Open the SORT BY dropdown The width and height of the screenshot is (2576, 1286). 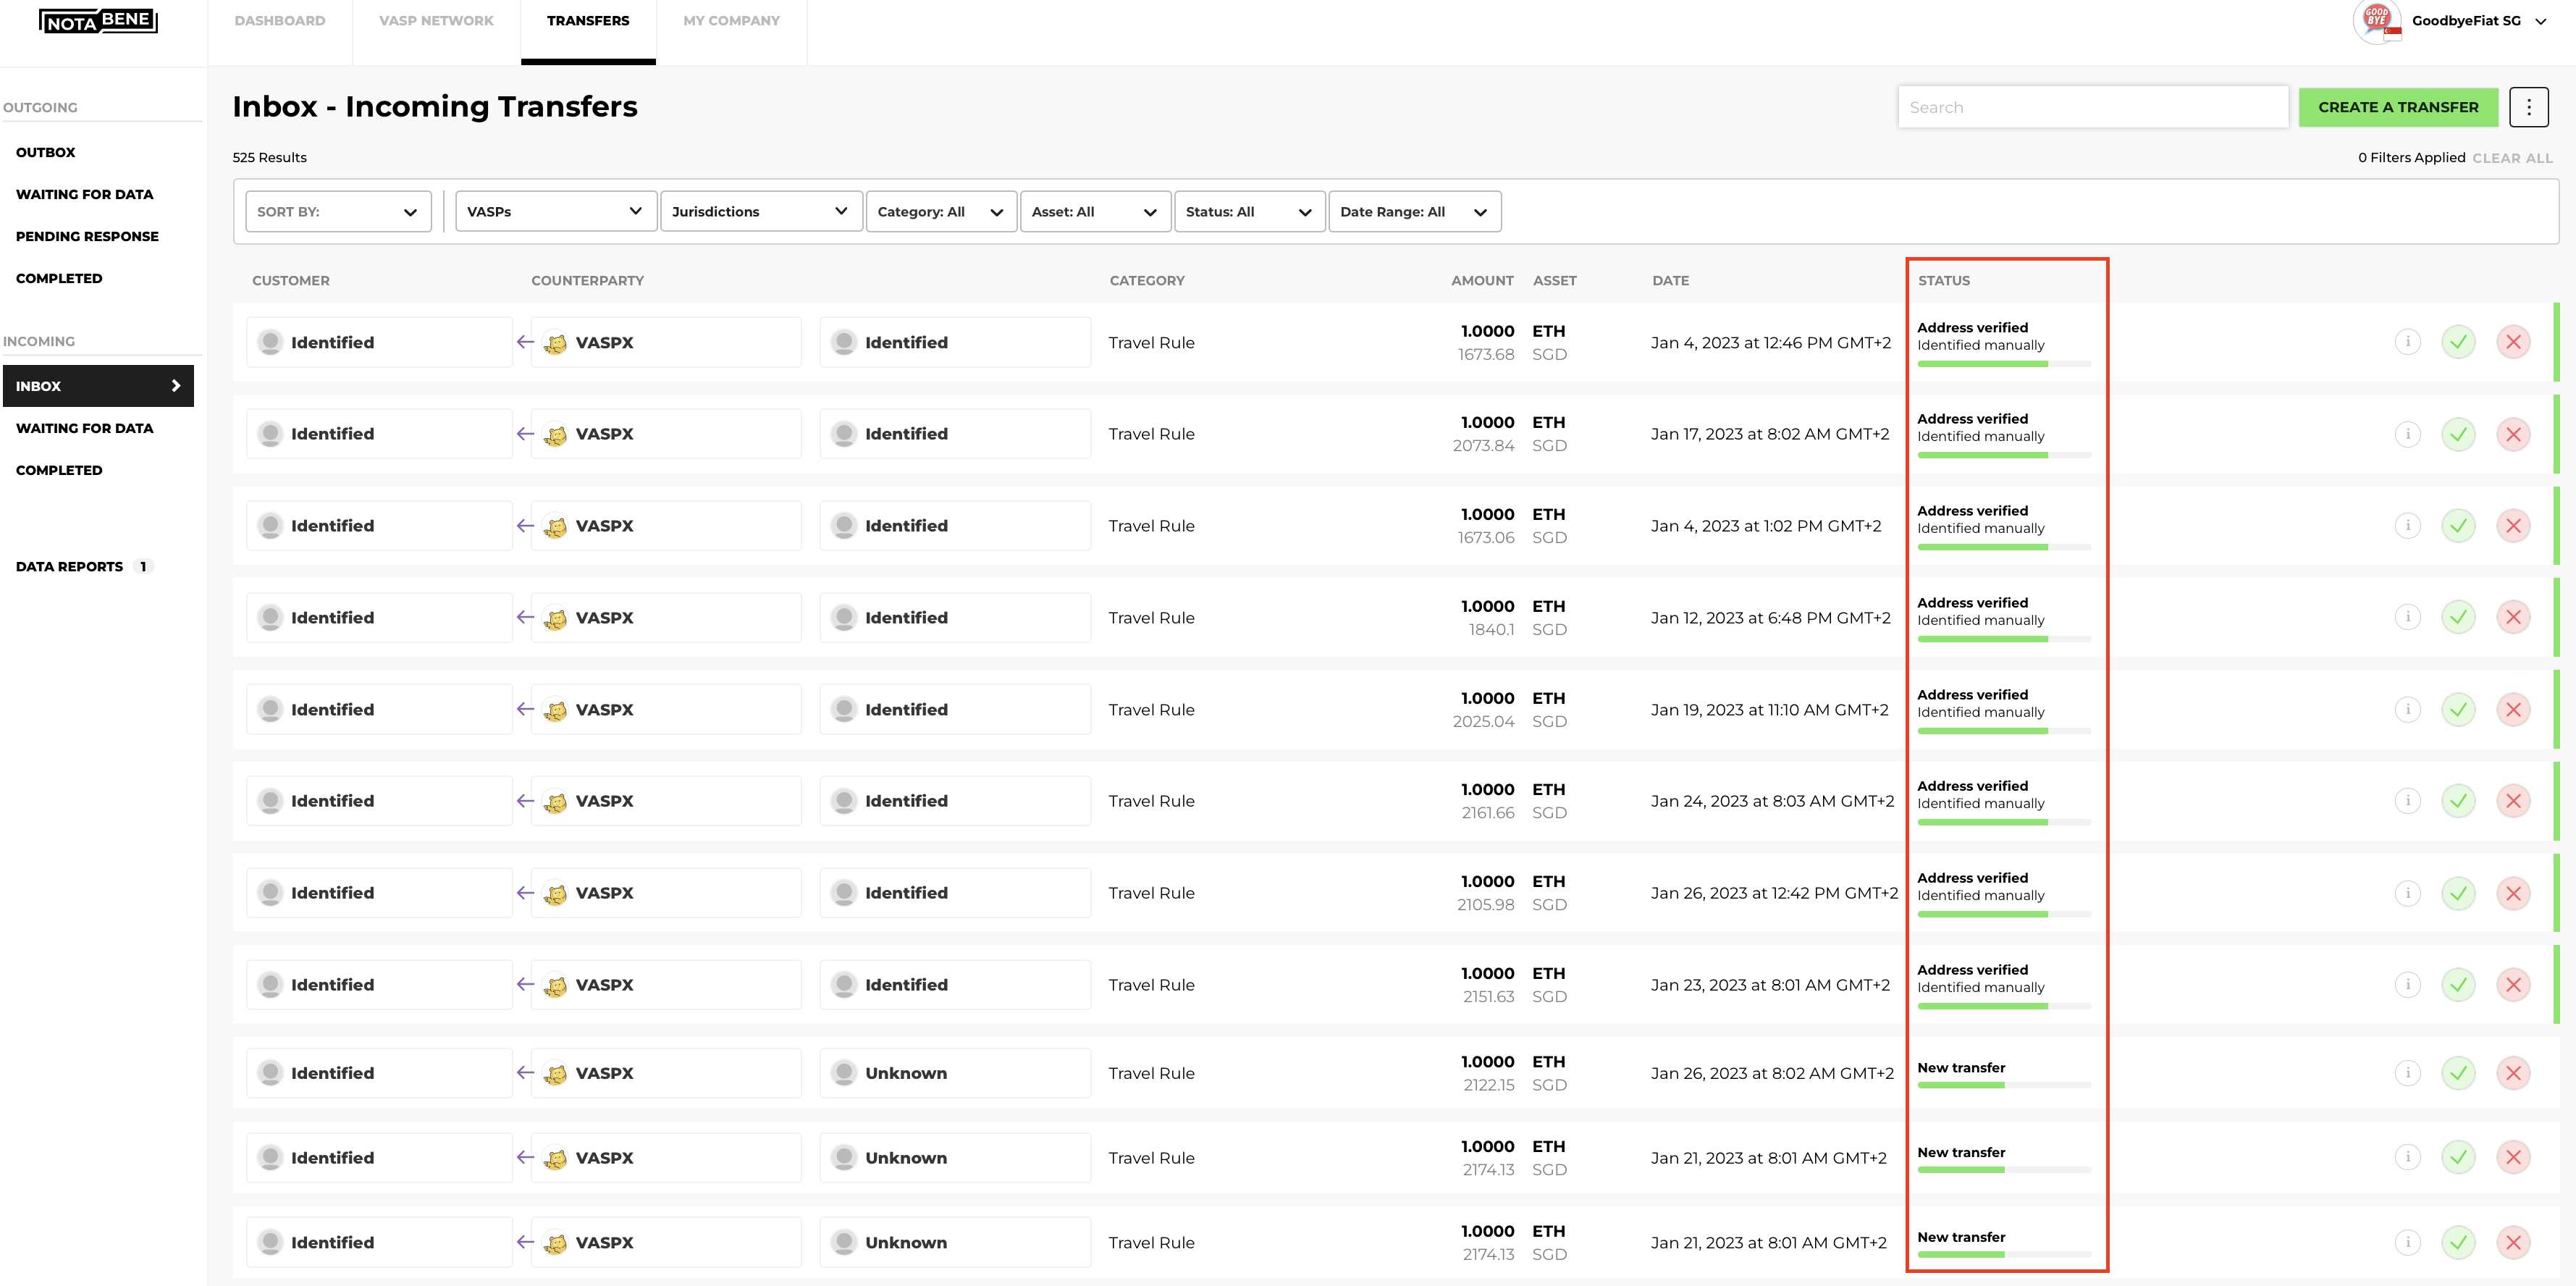tap(338, 212)
